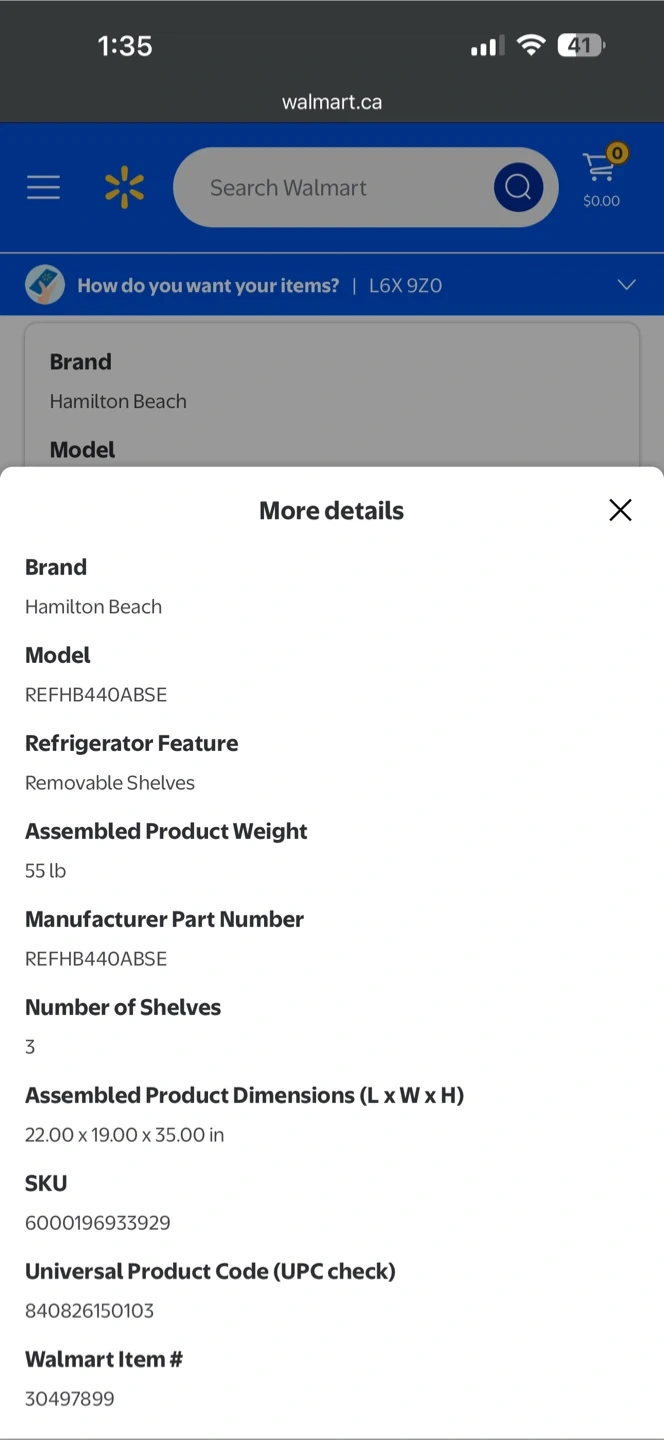Image resolution: width=664 pixels, height=1440 pixels.
Task: Tap the Wi-Fi status icon
Action: pyautogui.click(x=531, y=45)
